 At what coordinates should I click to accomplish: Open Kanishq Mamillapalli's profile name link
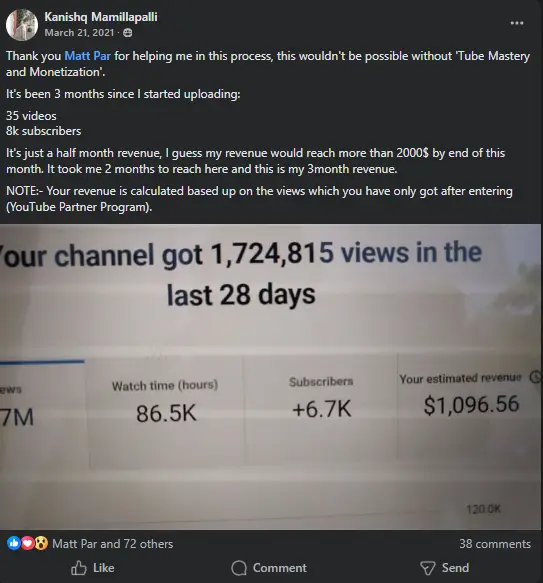[101, 17]
